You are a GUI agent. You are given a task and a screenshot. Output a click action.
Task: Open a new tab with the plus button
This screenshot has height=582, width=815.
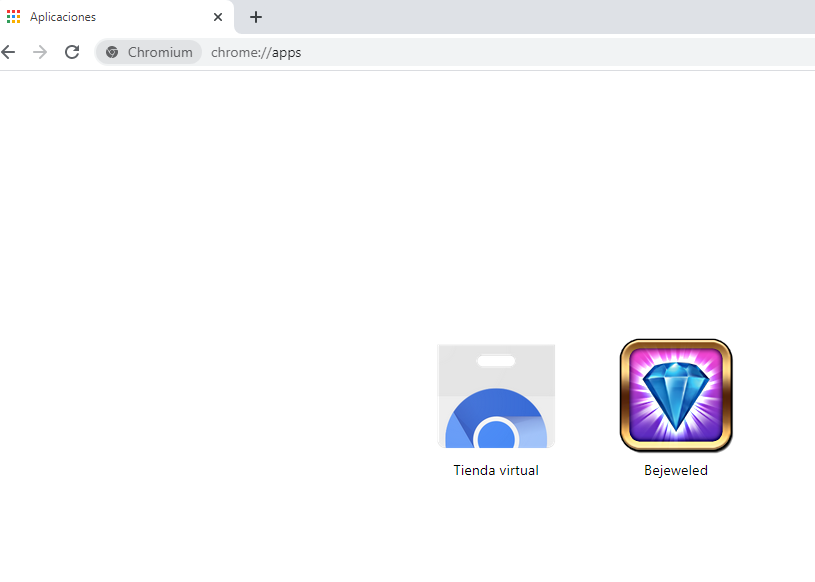[x=256, y=17]
